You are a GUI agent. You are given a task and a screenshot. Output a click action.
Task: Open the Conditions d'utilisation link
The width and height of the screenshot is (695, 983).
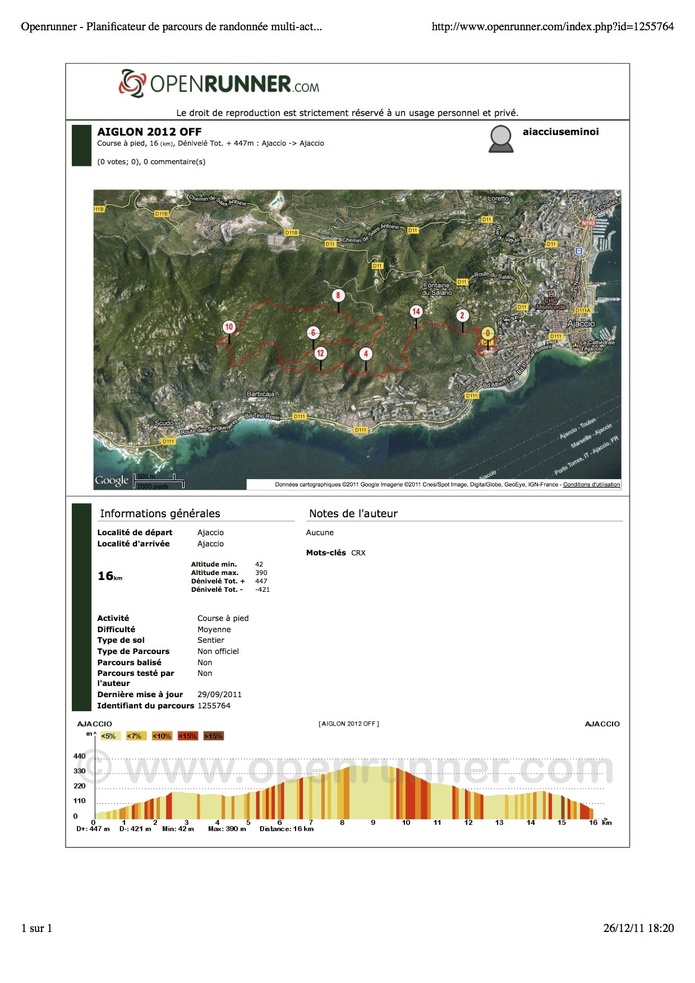(x=591, y=485)
